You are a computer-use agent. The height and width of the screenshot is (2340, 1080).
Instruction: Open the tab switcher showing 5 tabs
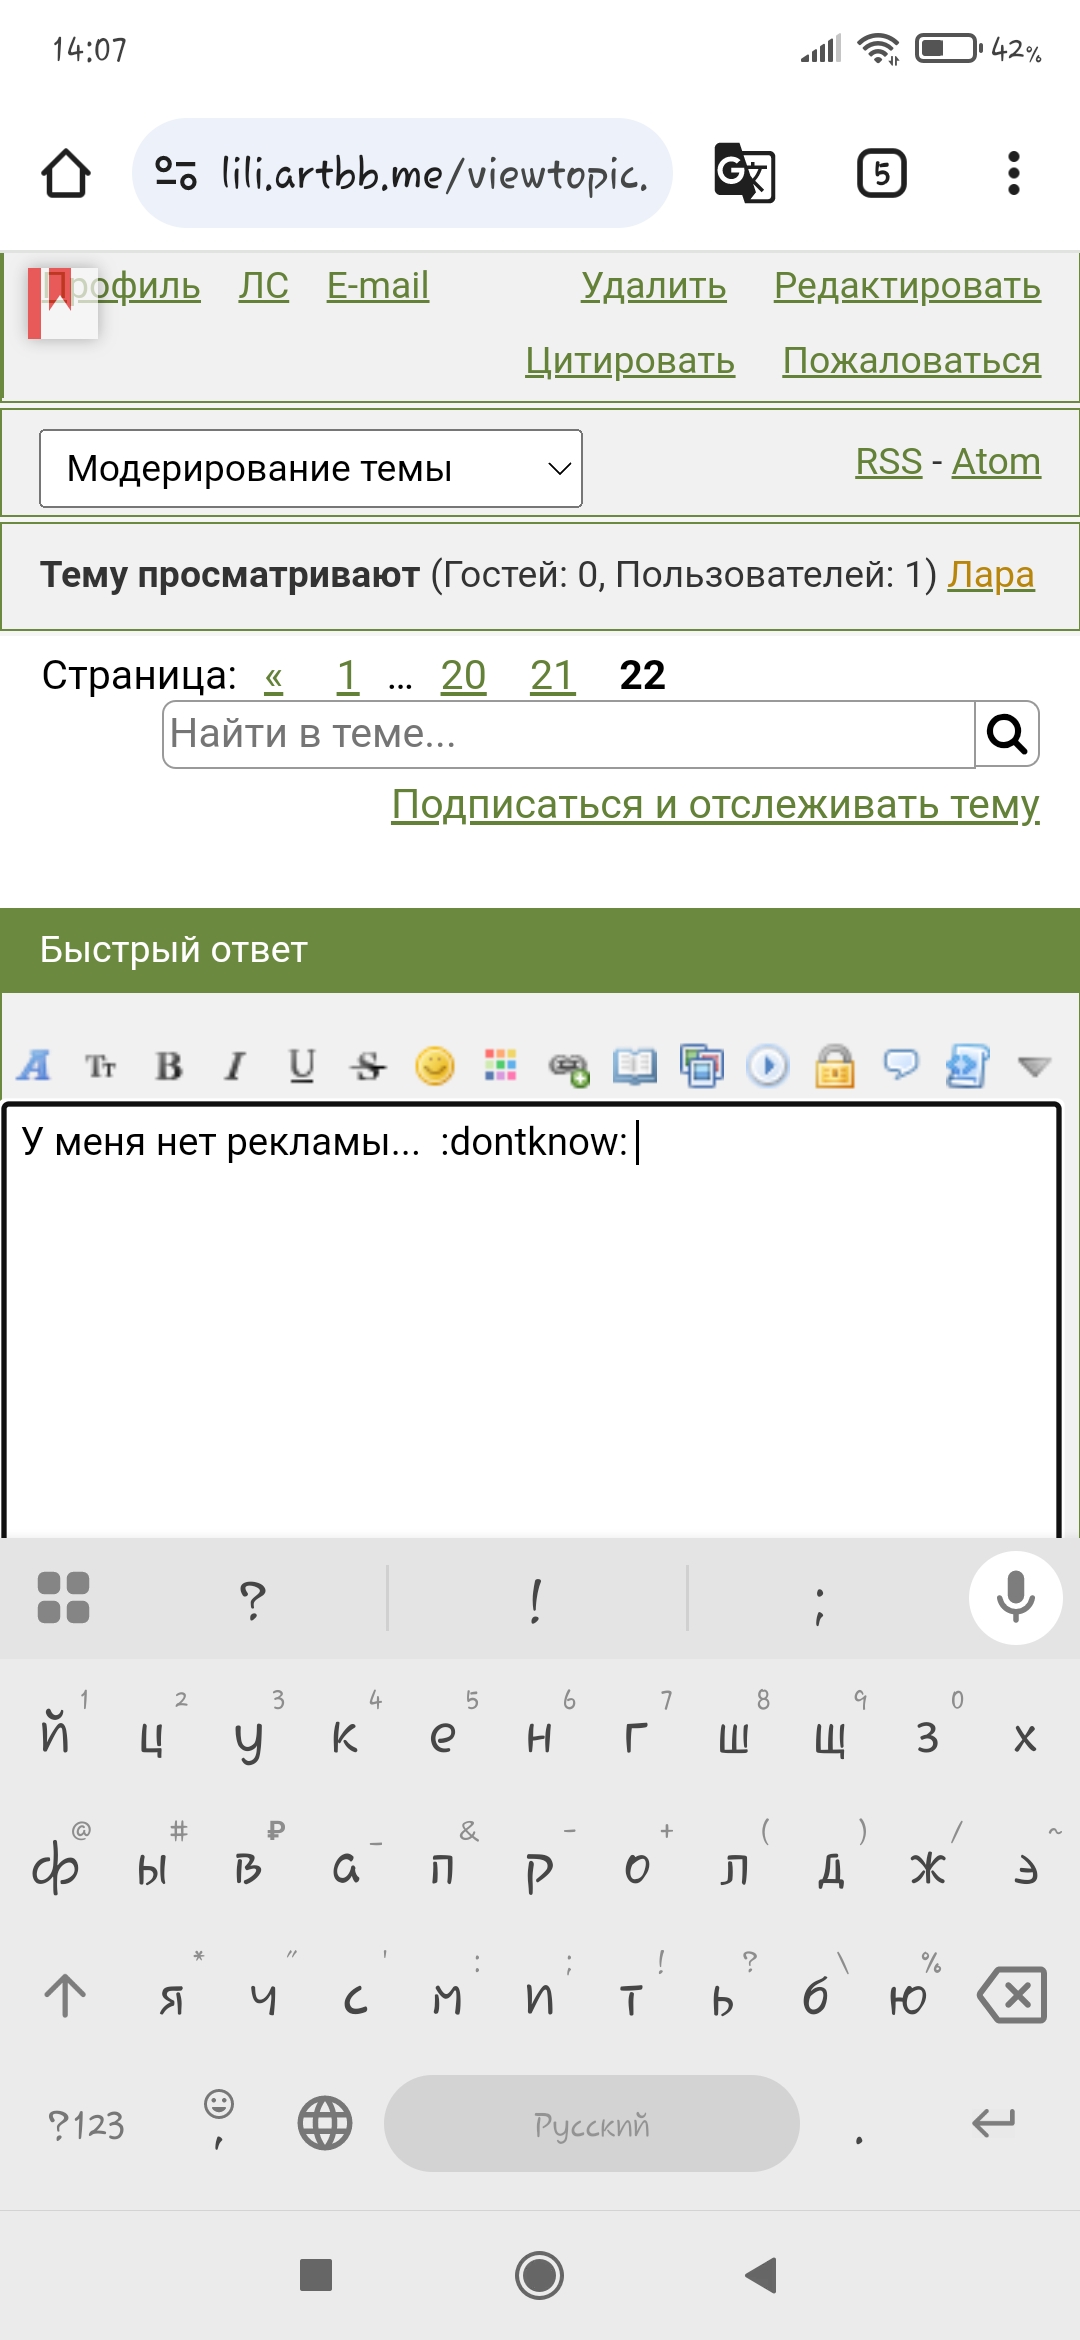click(x=882, y=173)
